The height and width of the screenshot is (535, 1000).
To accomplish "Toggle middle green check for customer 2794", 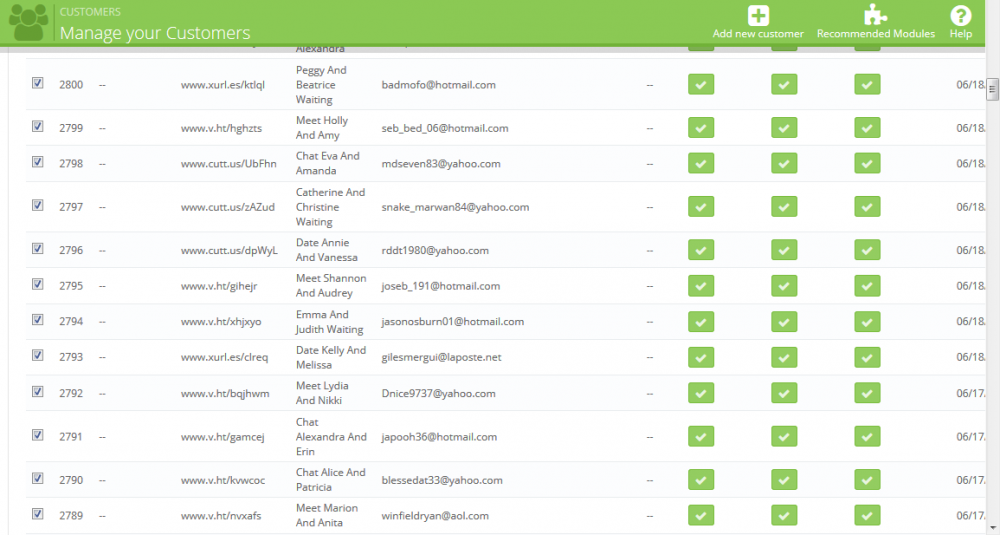I will (x=784, y=321).
